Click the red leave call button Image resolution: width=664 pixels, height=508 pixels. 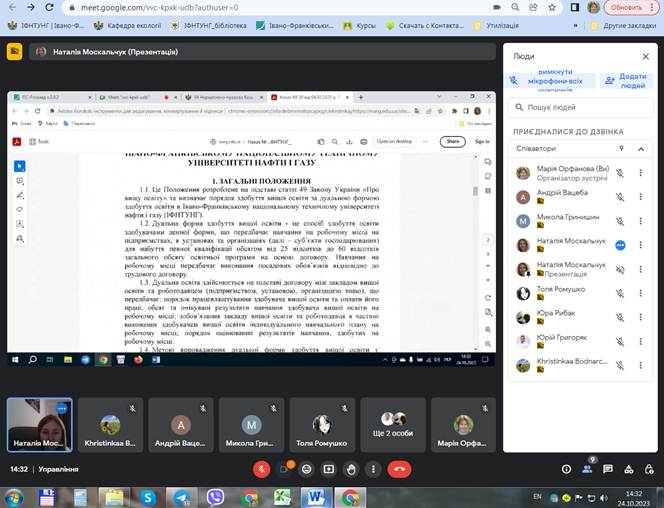pyautogui.click(x=401, y=468)
